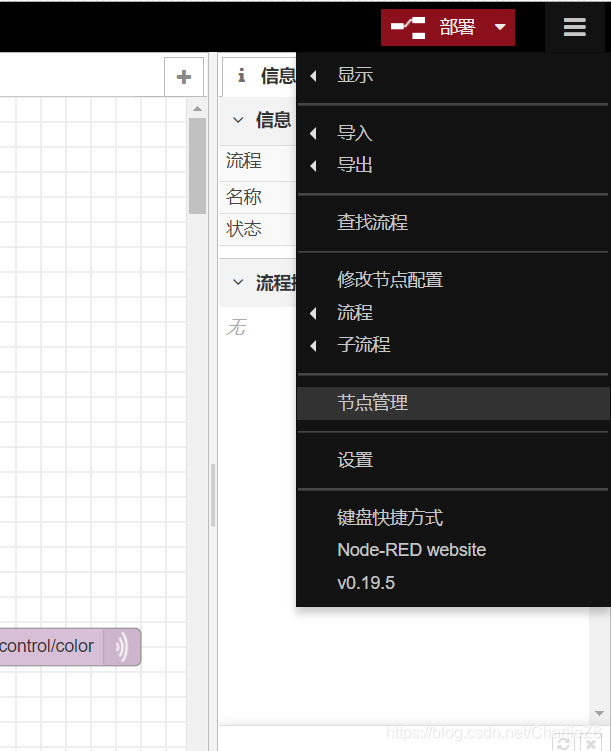This screenshot has height=751, width=611.
Task: Click the 无 description placeholder text
Action: [x=237, y=328]
